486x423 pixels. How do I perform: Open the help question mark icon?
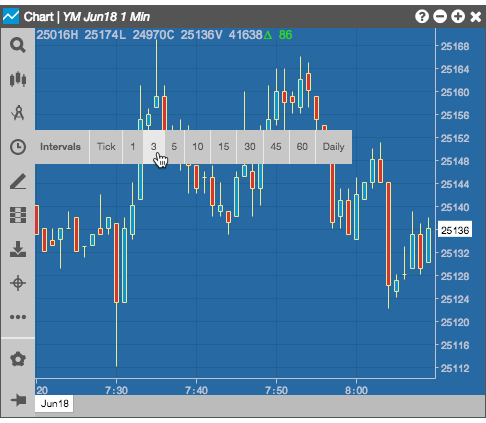tap(422, 16)
